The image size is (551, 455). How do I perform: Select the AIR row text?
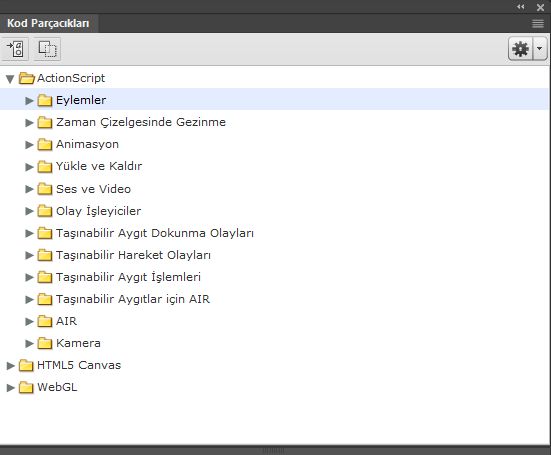click(66, 321)
